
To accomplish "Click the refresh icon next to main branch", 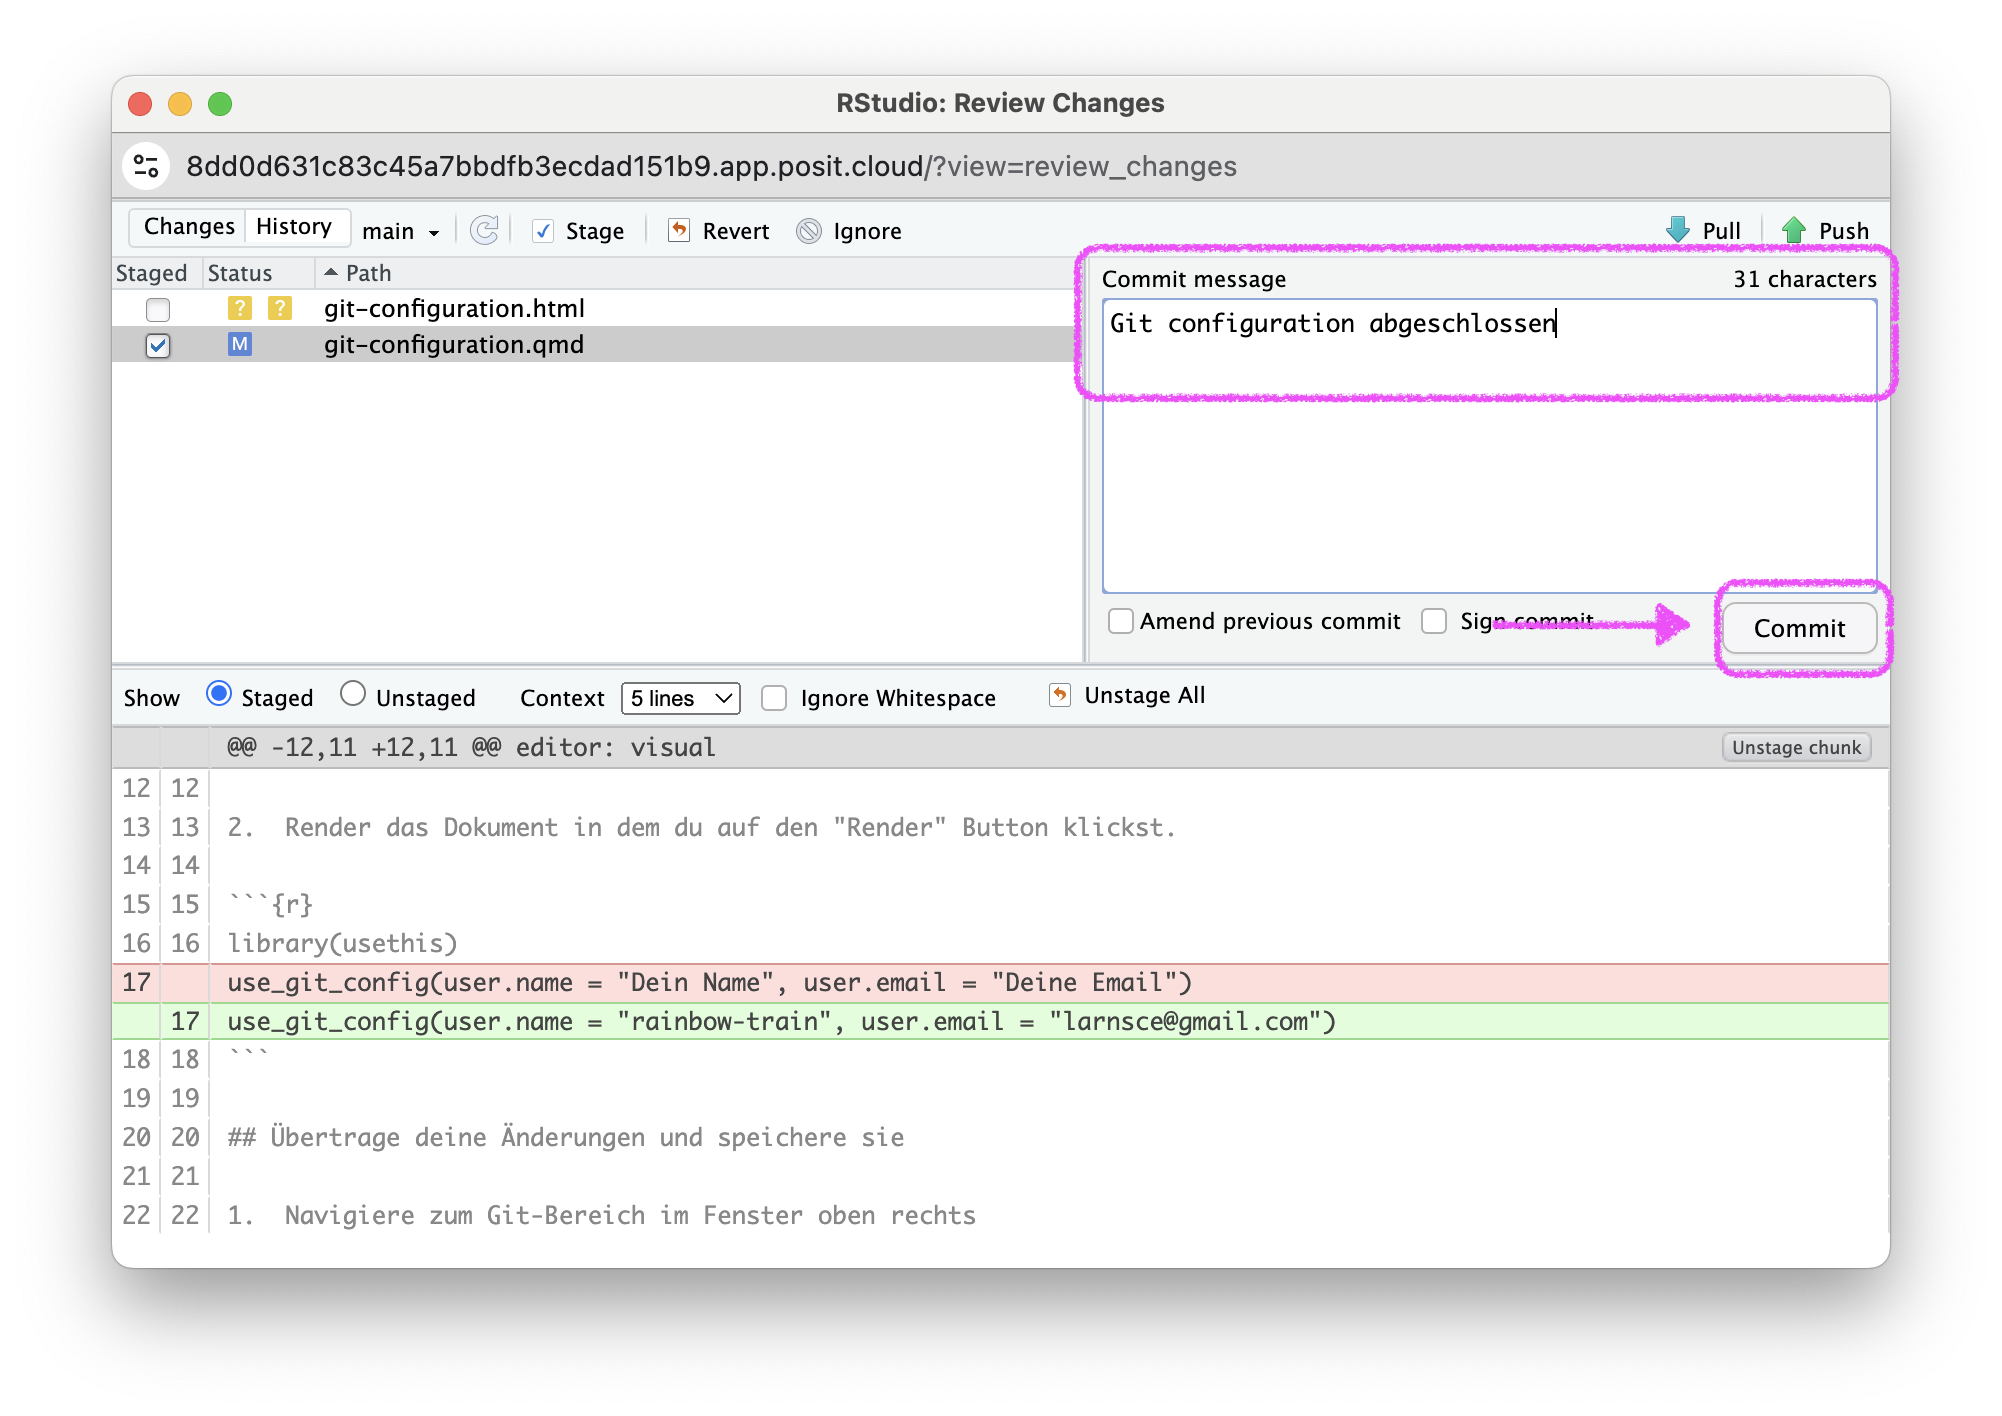I will click(x=485, y=231).
